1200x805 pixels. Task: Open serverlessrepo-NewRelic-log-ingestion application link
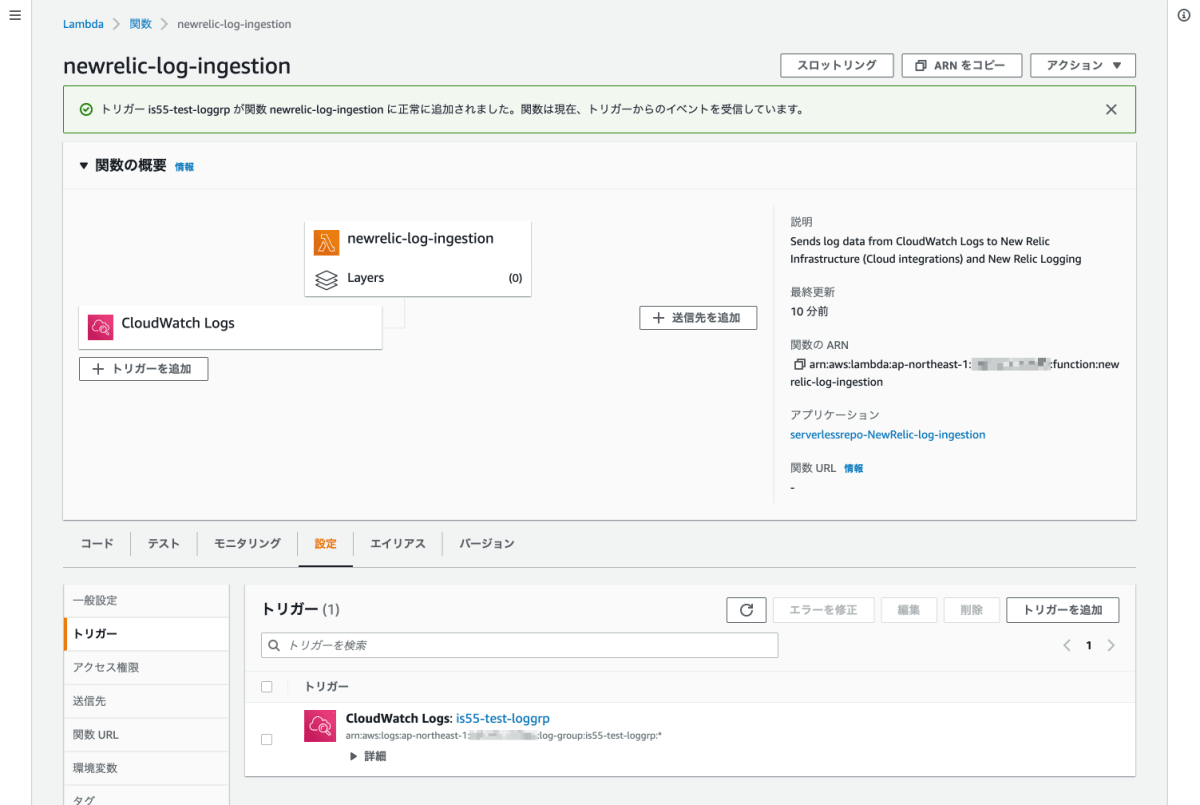pyautogui.click(x=888, y=434)
